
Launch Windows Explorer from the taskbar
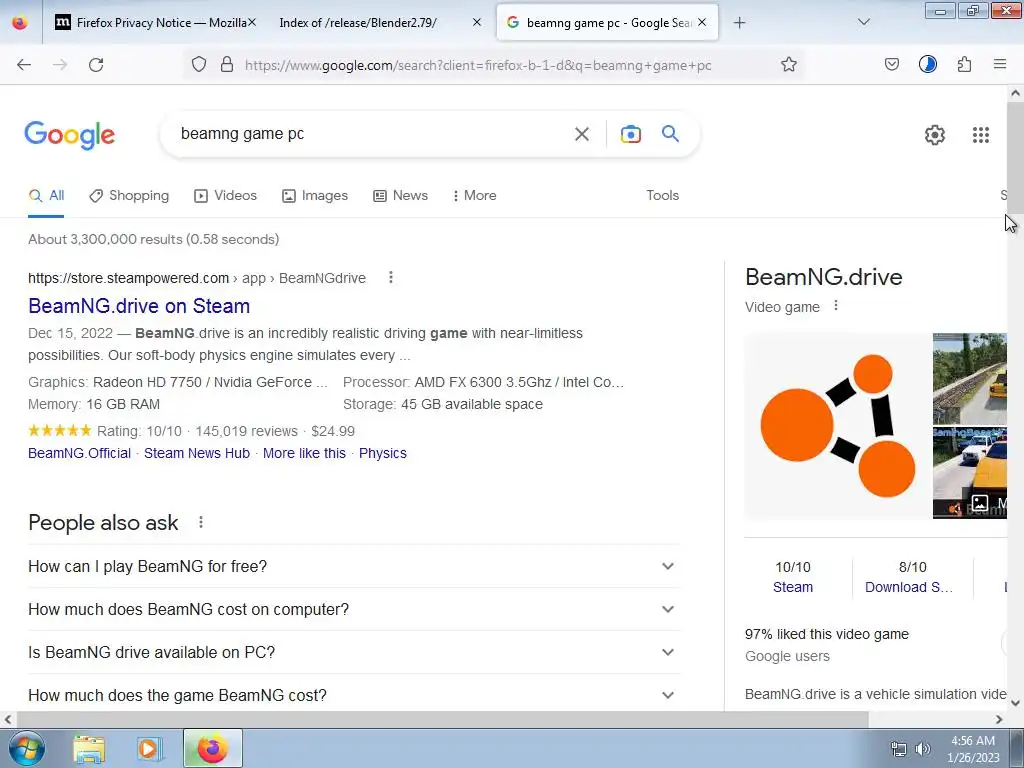tap(89, 749)
